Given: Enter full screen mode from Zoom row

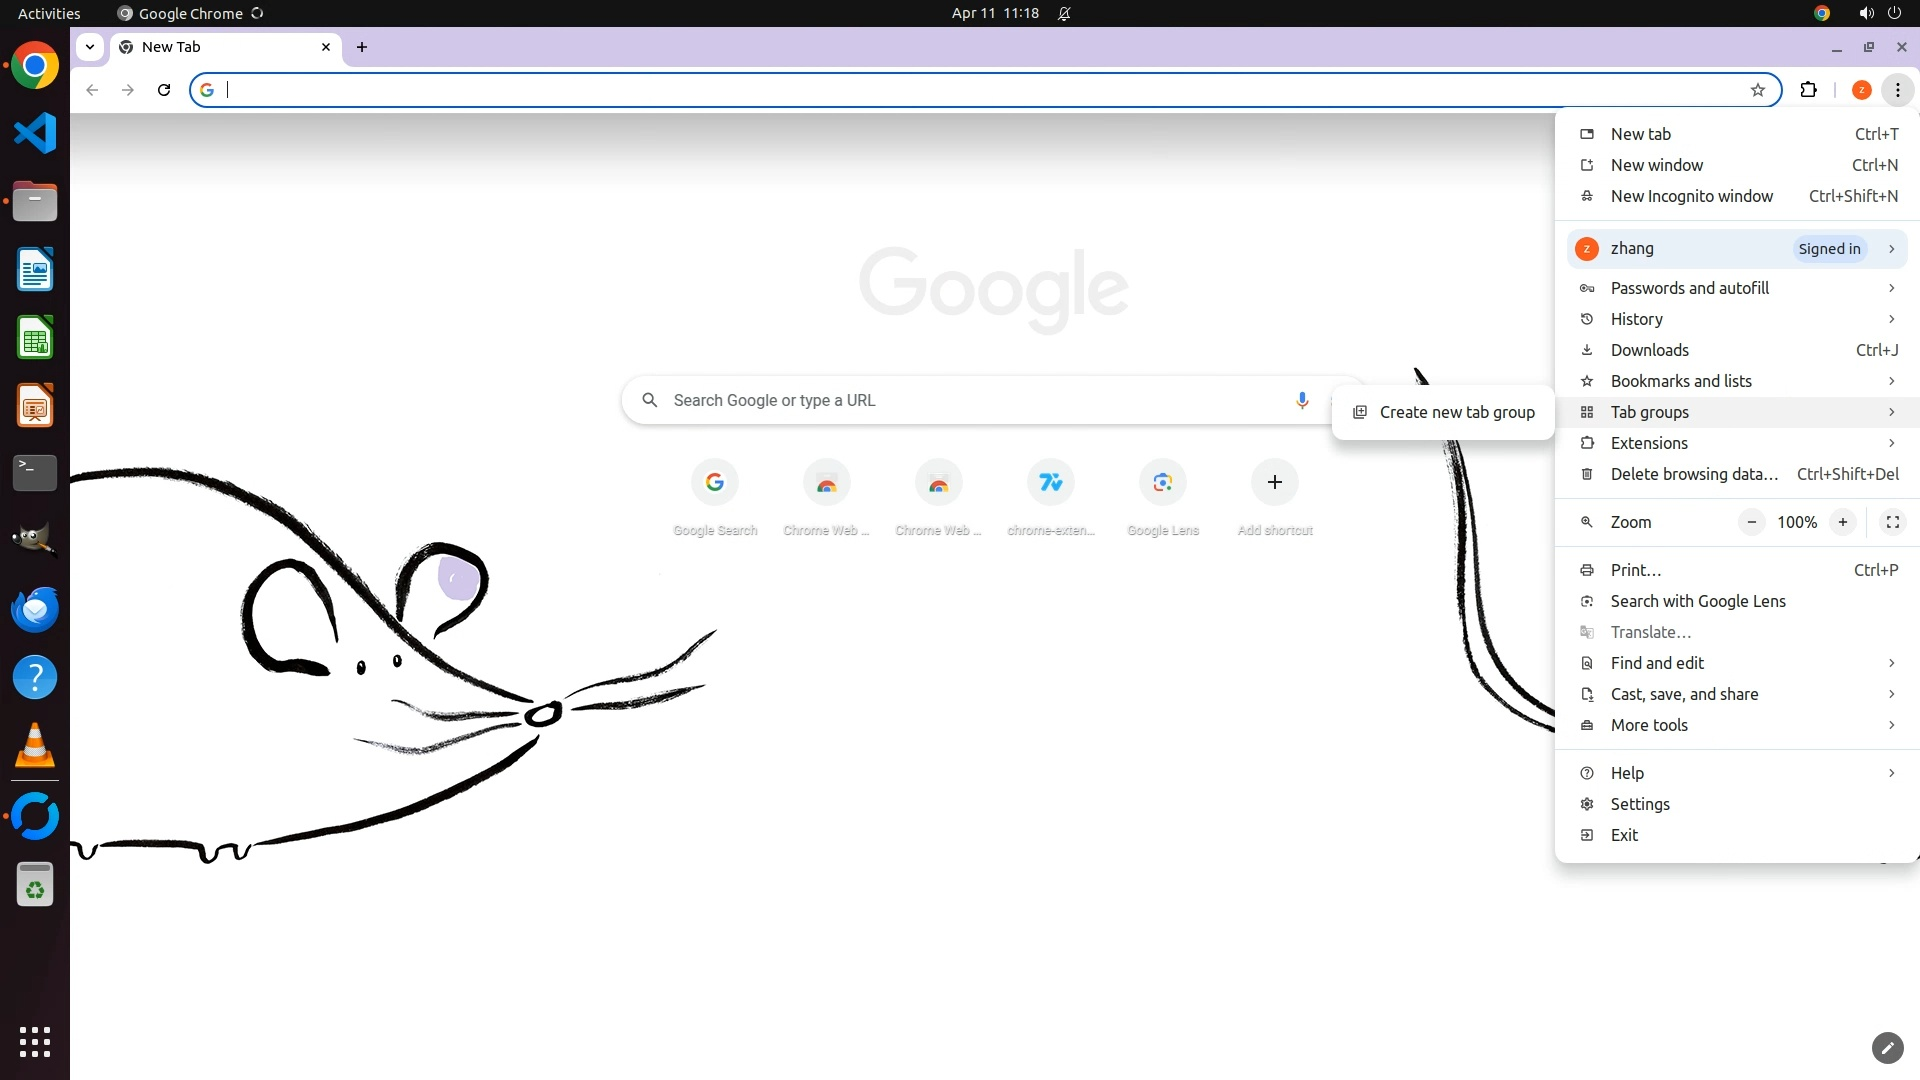Looking at the screenshot, I should point(1892,522).
